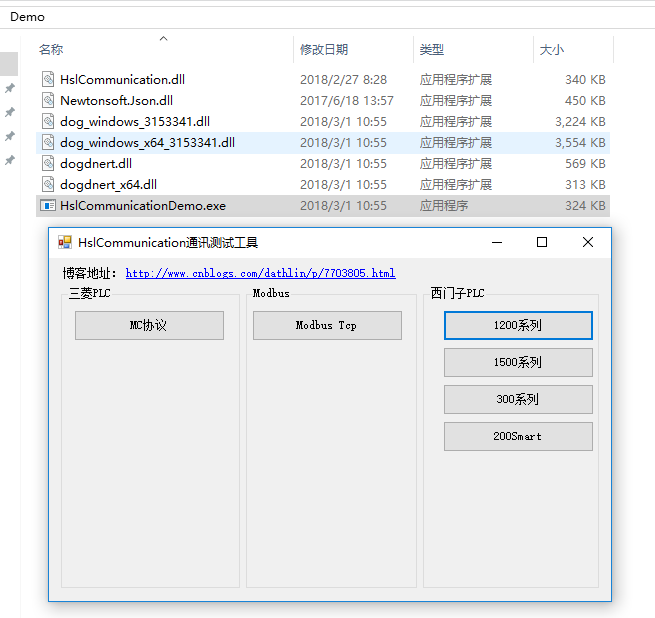Open the MC协议 test button
The image size is (655, 618).
pyautogui.click(x=149, y=325)
